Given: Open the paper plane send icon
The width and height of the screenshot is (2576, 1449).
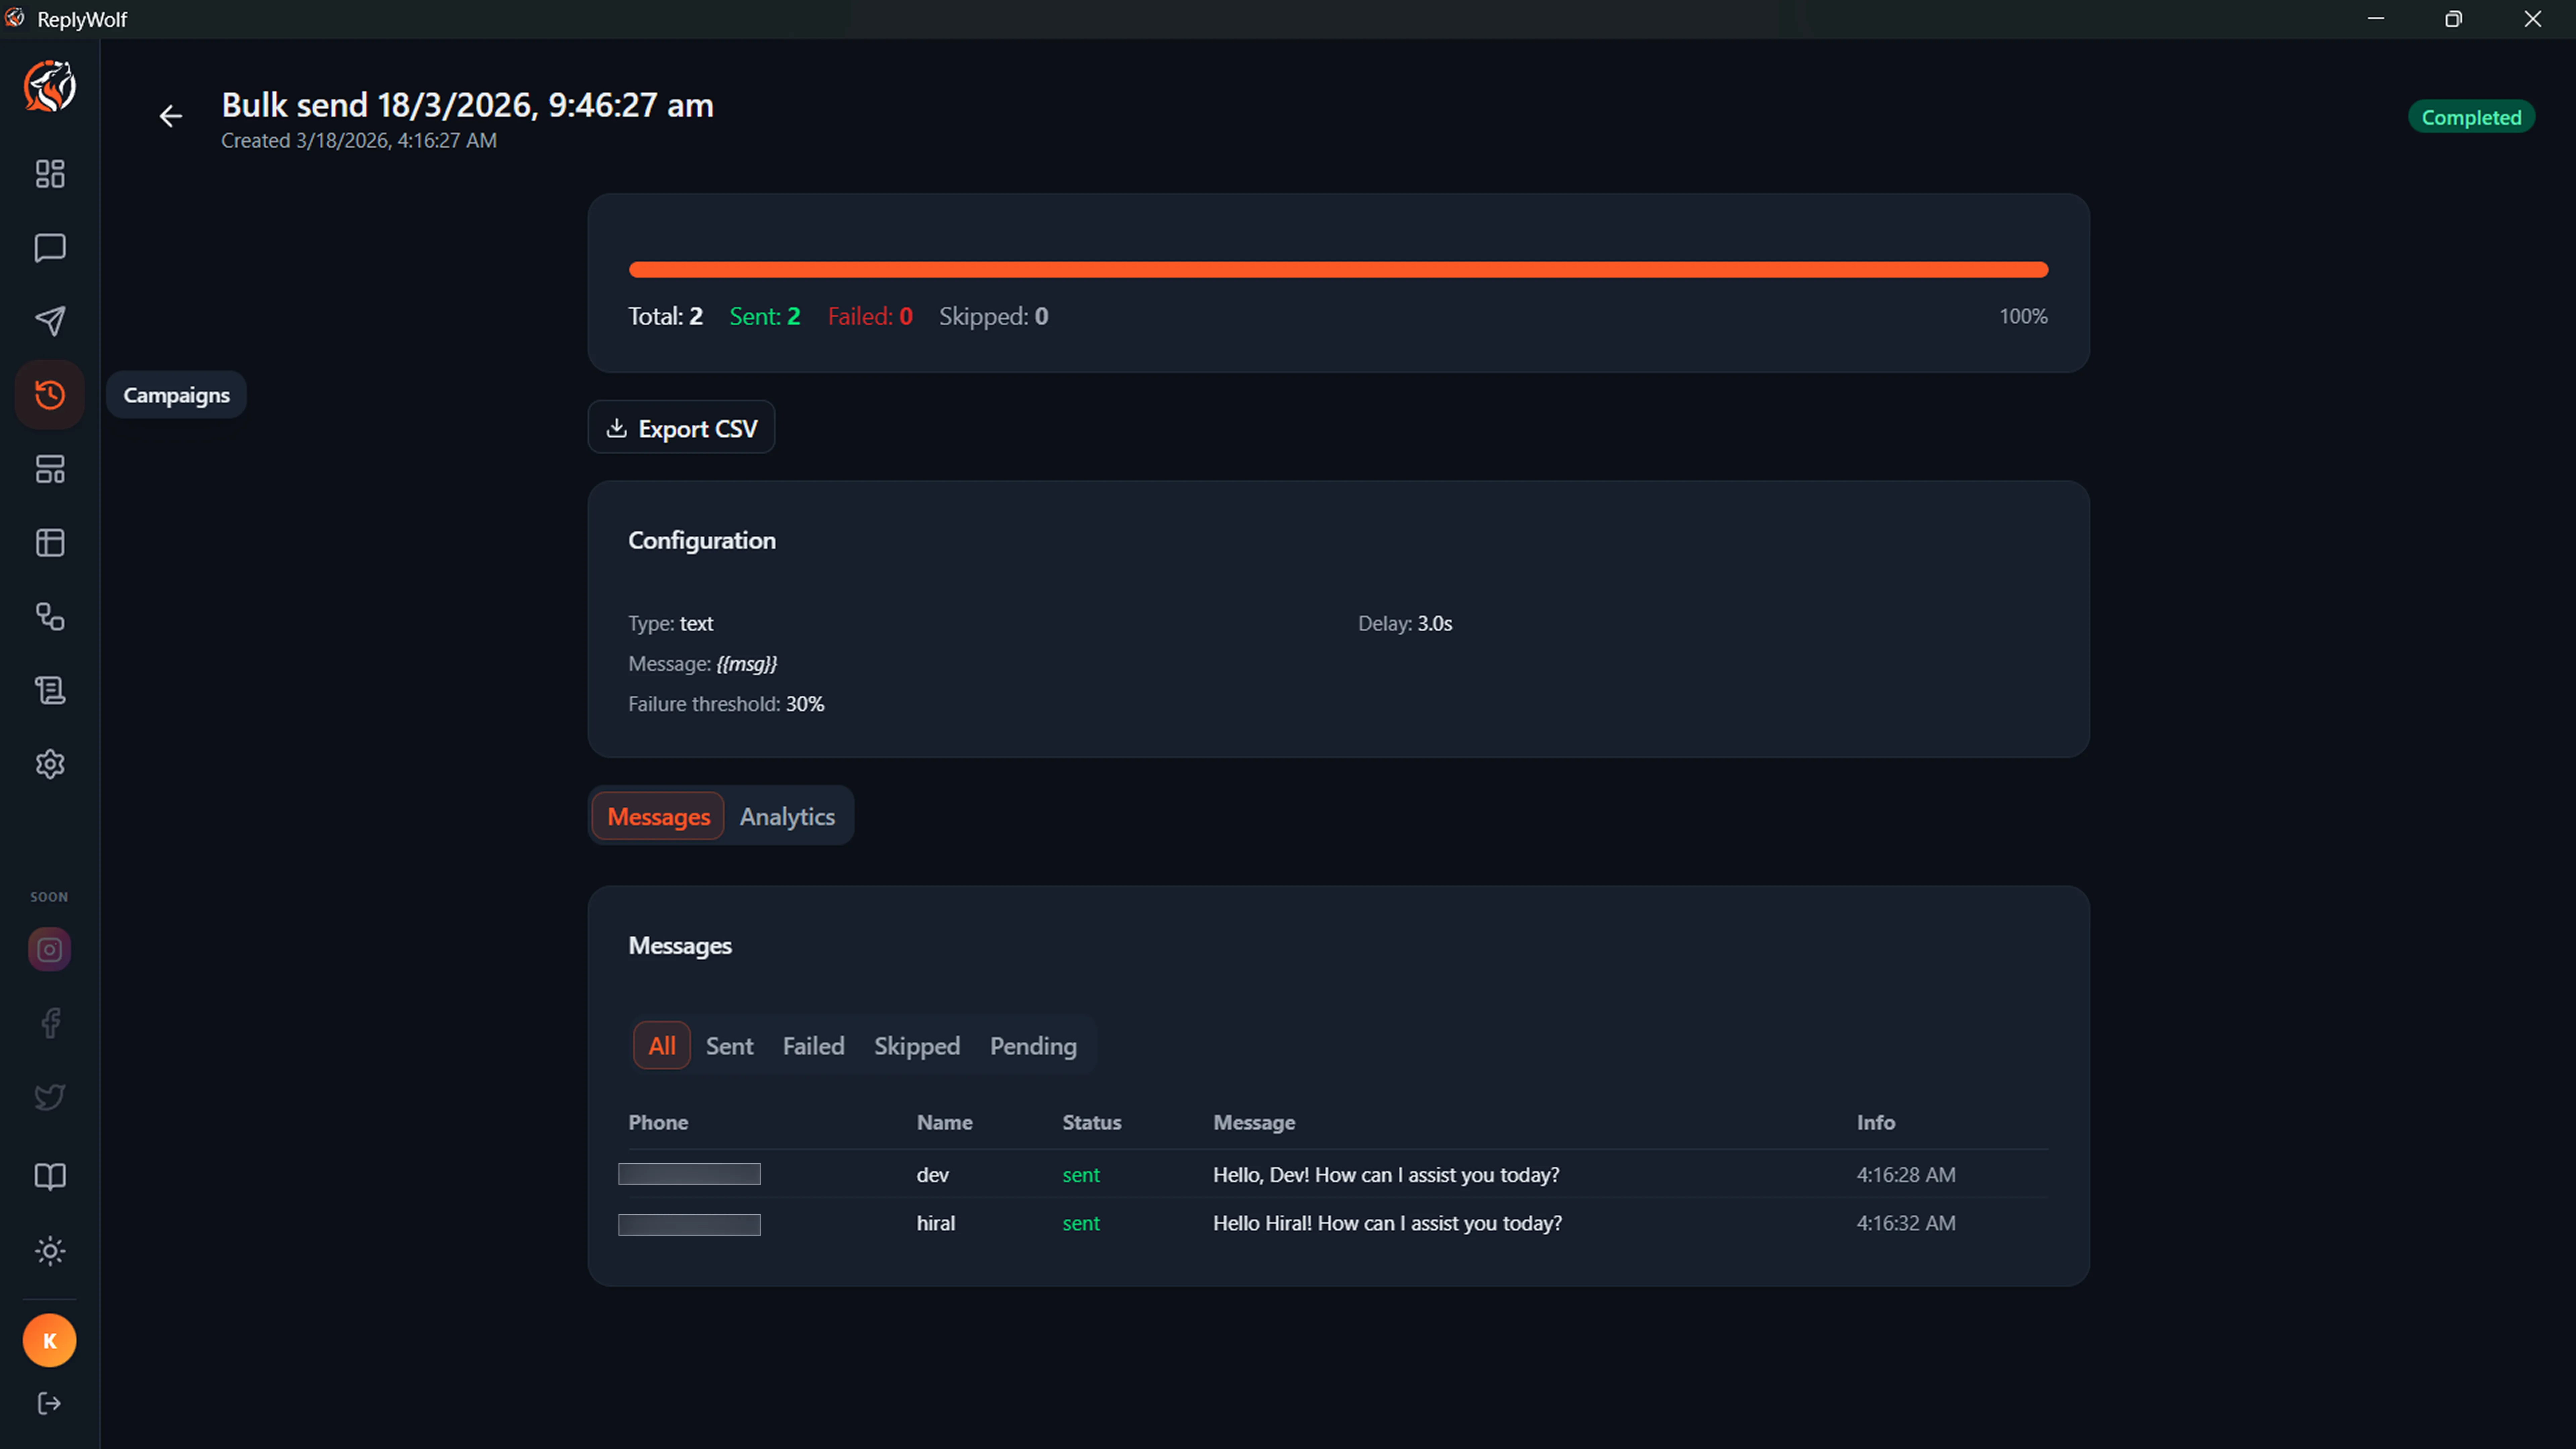Looking at the screenshot, I should click(50, 321).
